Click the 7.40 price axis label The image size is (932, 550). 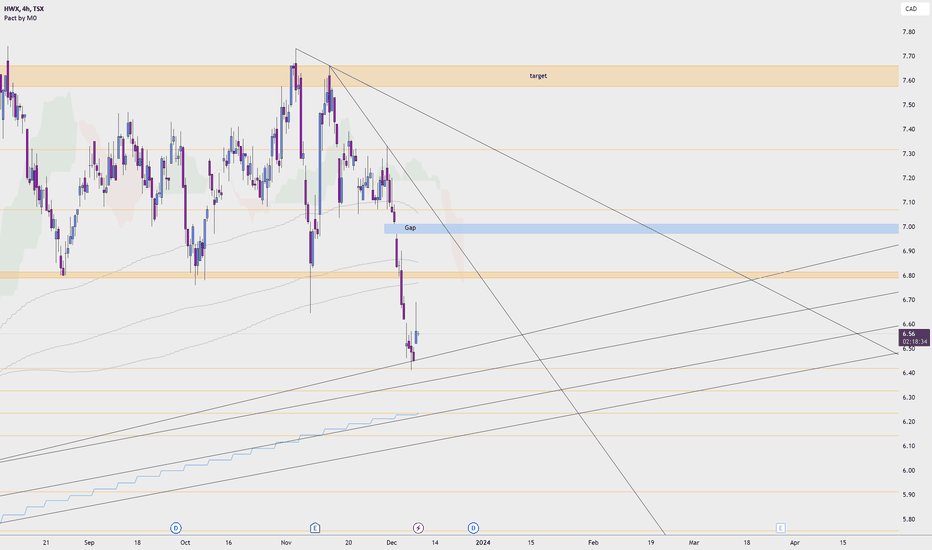pyautogui.click(x=908, y=130)
